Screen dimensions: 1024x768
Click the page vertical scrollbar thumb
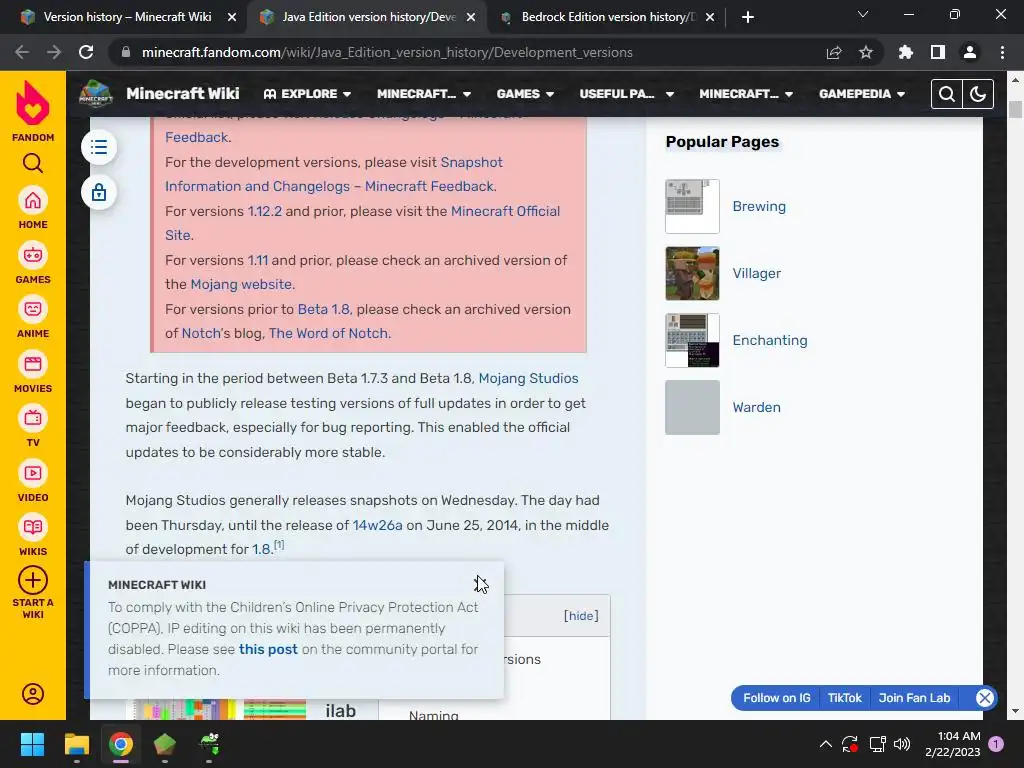coord(1015,110)
